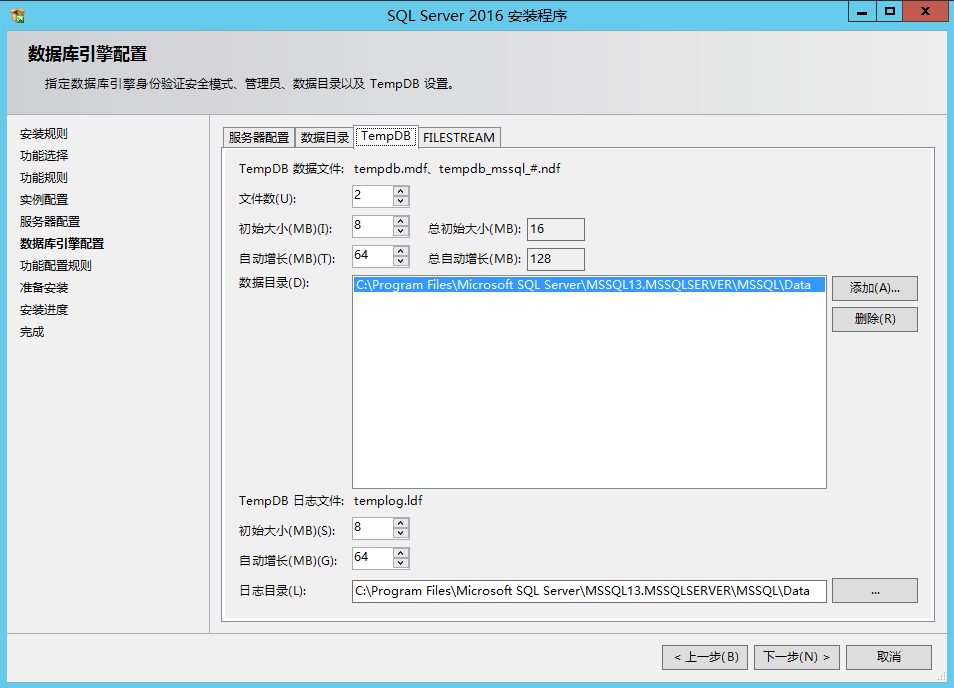The height and width of the screenshot is (688, 954).
Task: Select 安装规则 in the left step list
Action: tap(44, 134)
